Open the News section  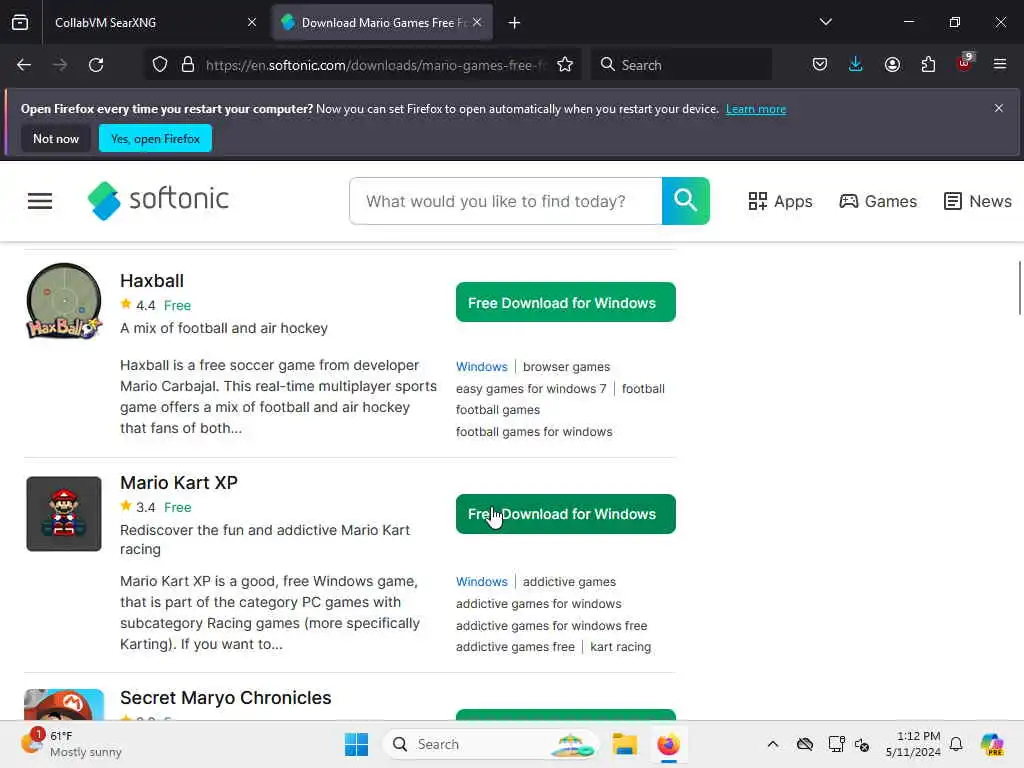978,201
